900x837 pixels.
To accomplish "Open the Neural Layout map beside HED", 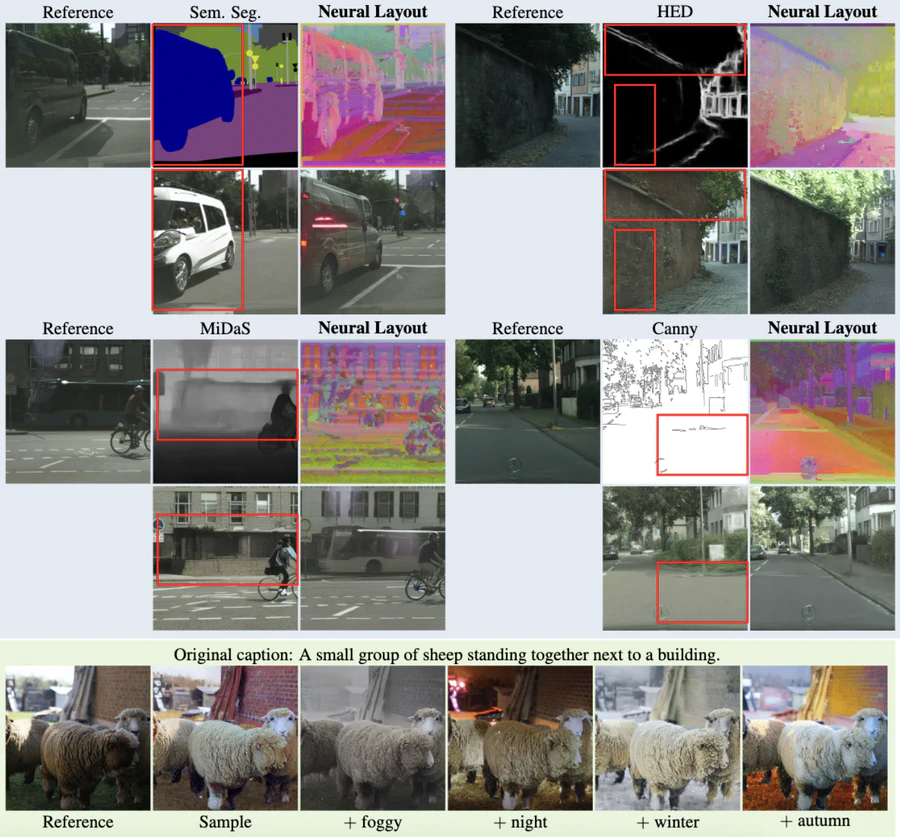I will click(x=822, y=93).
